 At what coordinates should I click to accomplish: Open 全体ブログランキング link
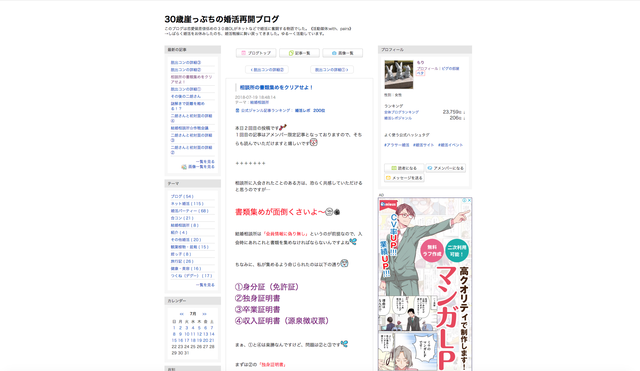pyautogui.click(x=401, y=112)
